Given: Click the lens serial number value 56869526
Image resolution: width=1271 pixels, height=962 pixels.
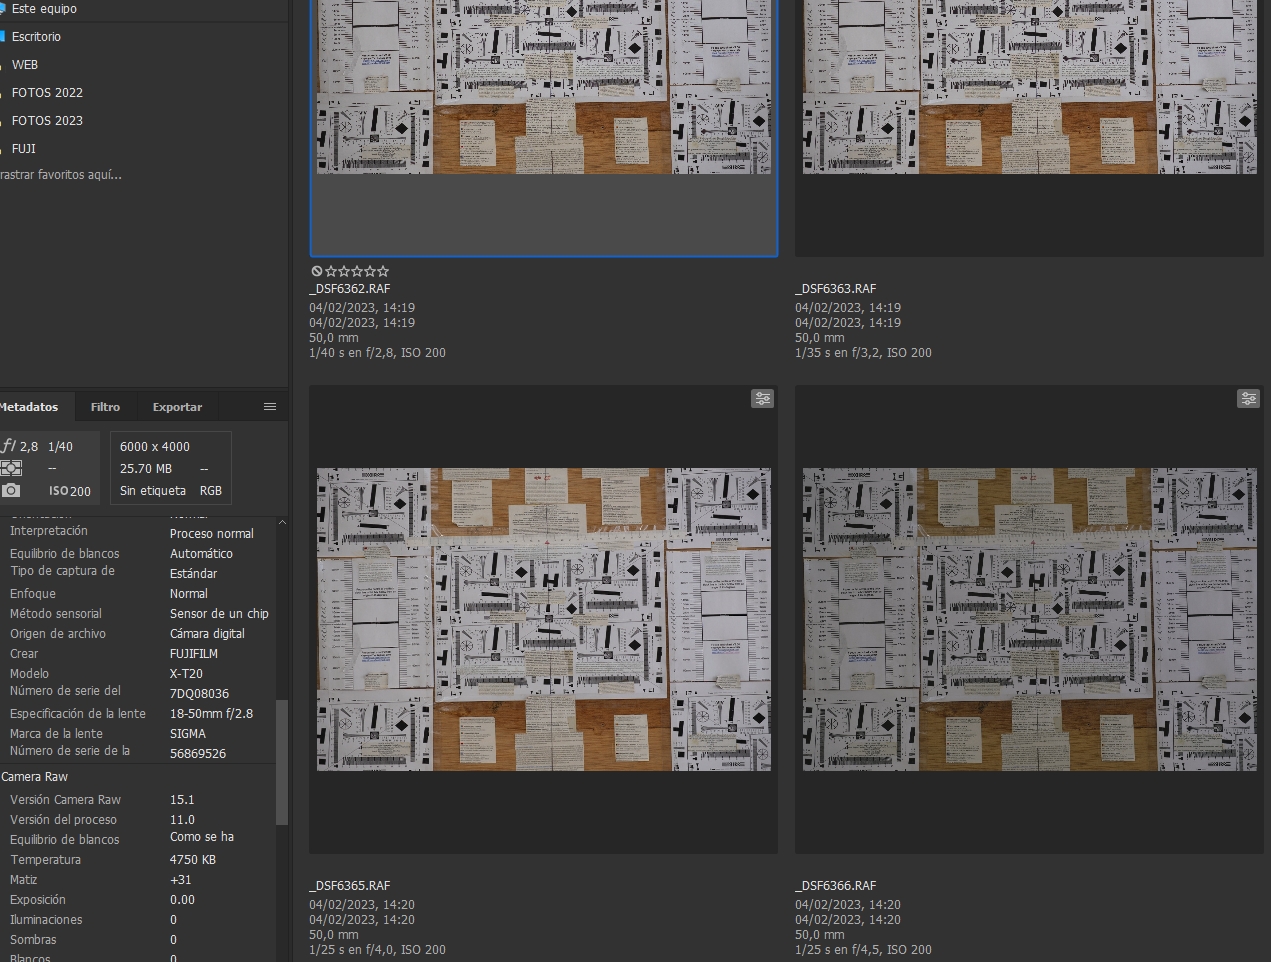Looking at the screenshot, I should 198,754.
